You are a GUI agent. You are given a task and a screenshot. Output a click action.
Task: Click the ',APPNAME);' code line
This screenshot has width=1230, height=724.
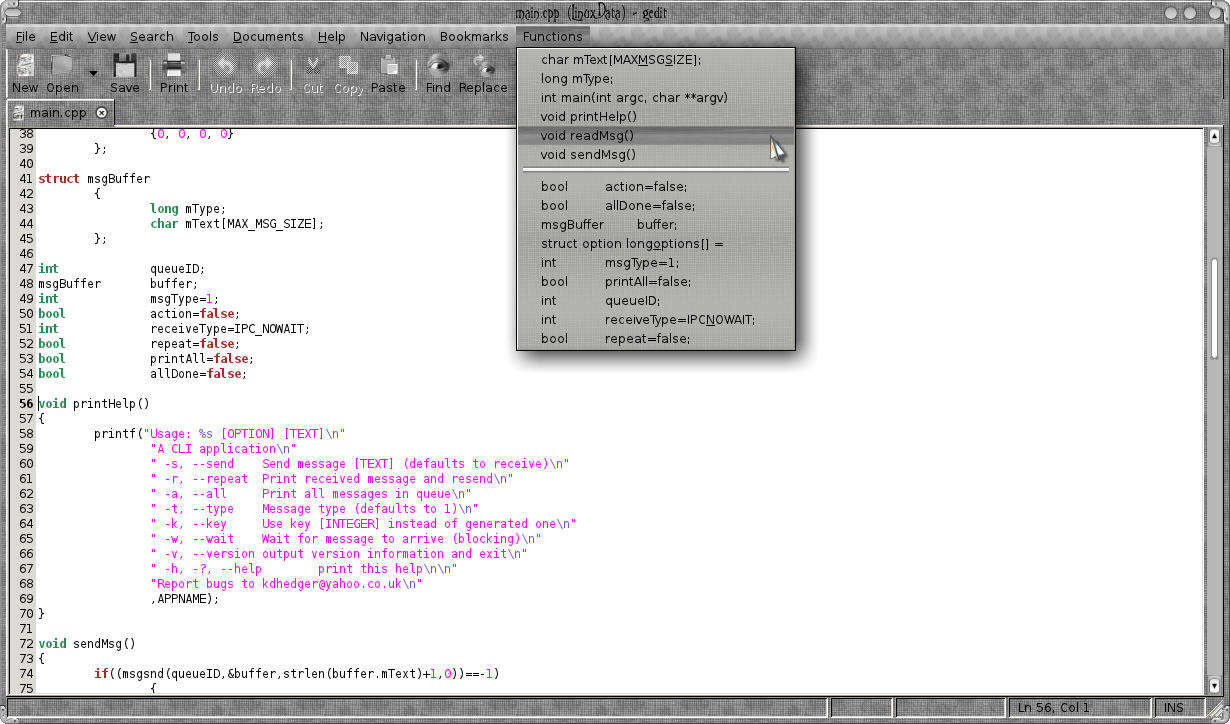[x=184, y=599]
